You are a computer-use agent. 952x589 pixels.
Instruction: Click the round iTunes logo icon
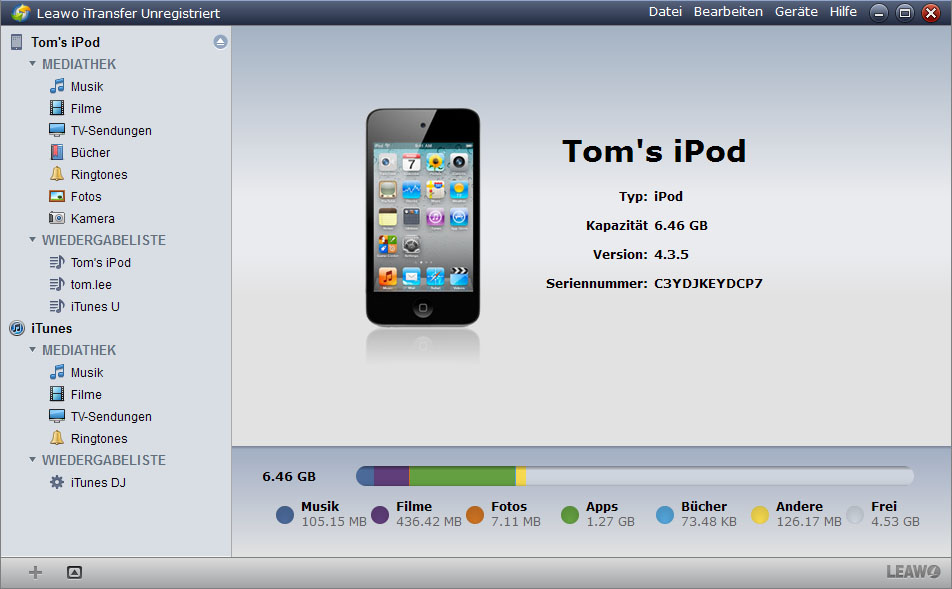[x=17, y=329]
